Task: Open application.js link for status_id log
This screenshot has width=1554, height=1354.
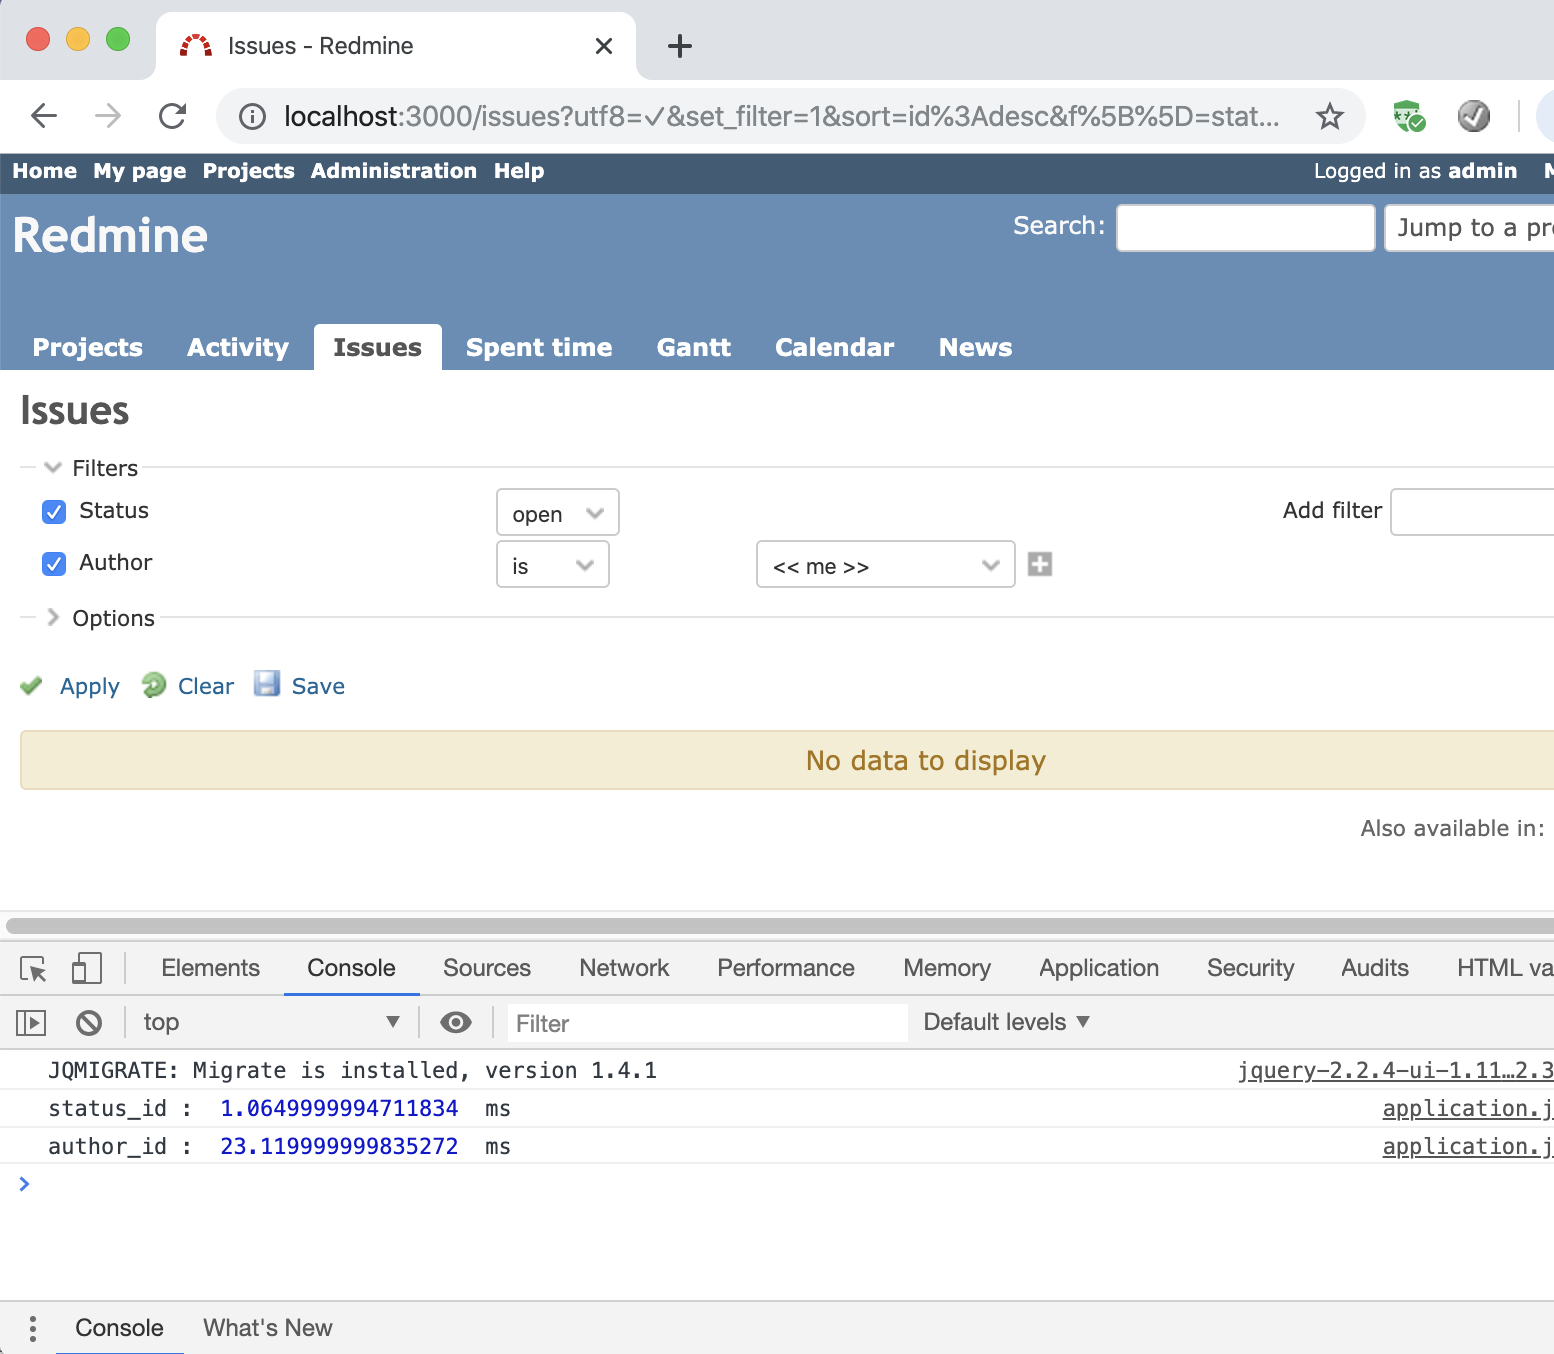Action: pos(1468,1108)
